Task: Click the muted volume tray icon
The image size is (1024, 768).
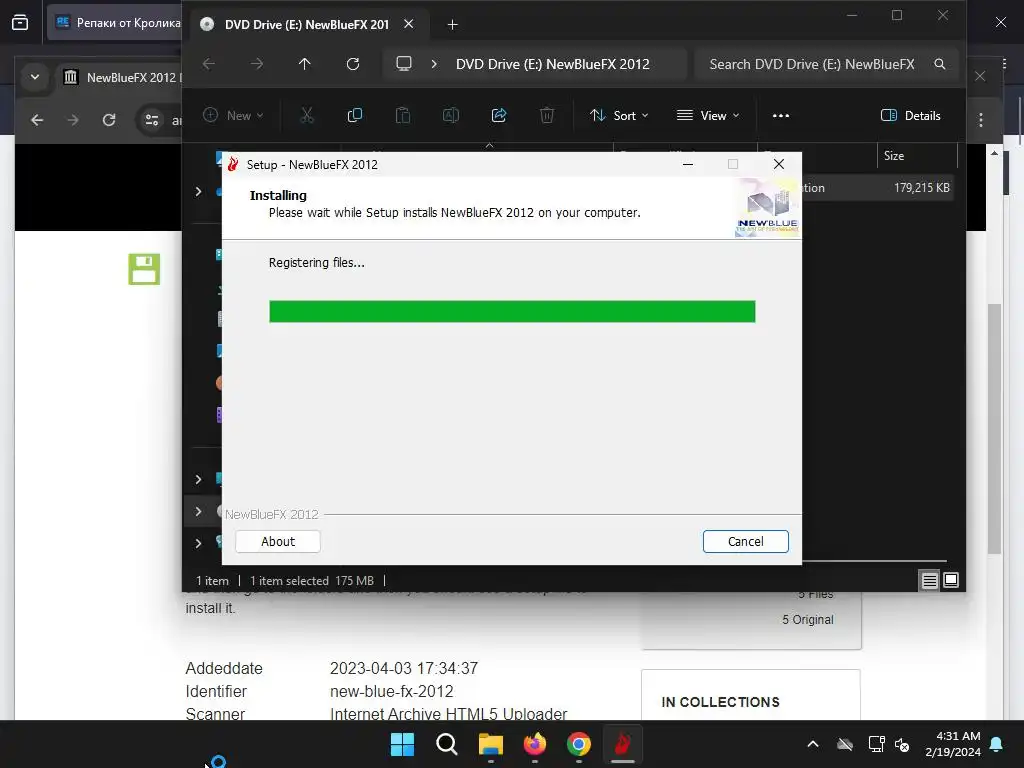Action: click(903, 744)
